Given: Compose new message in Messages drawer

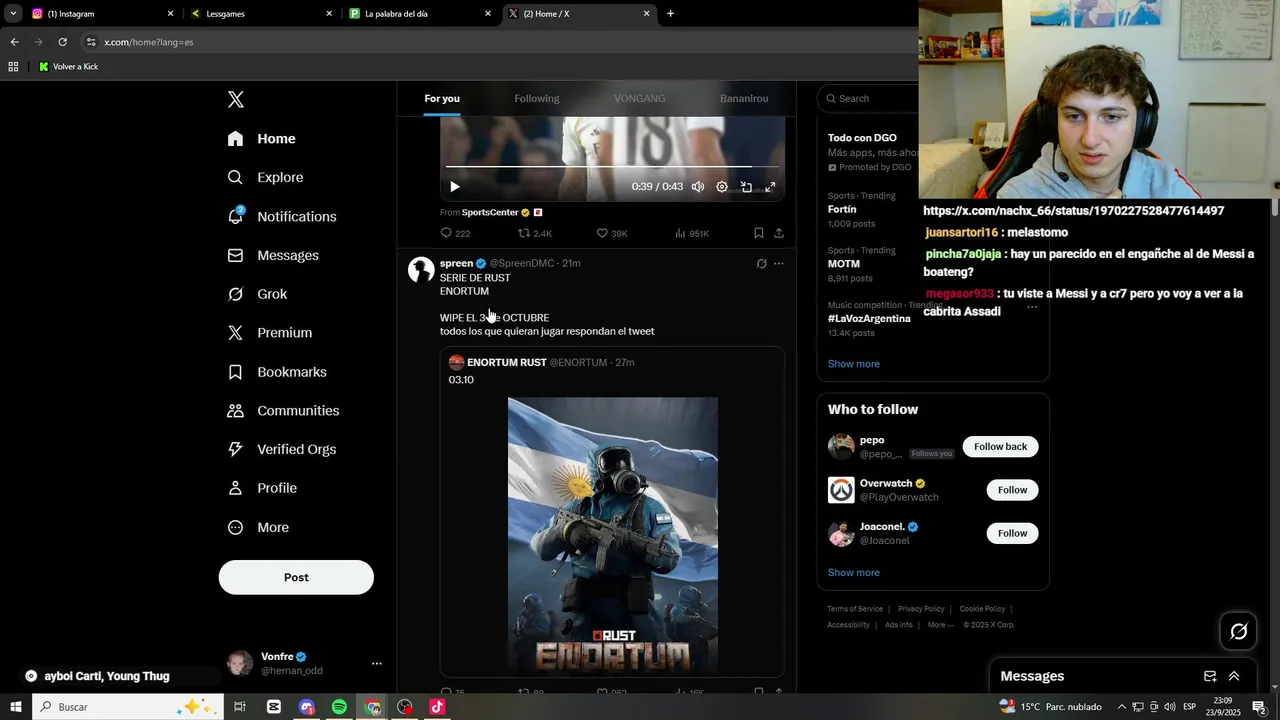Looking at the screenshot, I should point(1210,676).
